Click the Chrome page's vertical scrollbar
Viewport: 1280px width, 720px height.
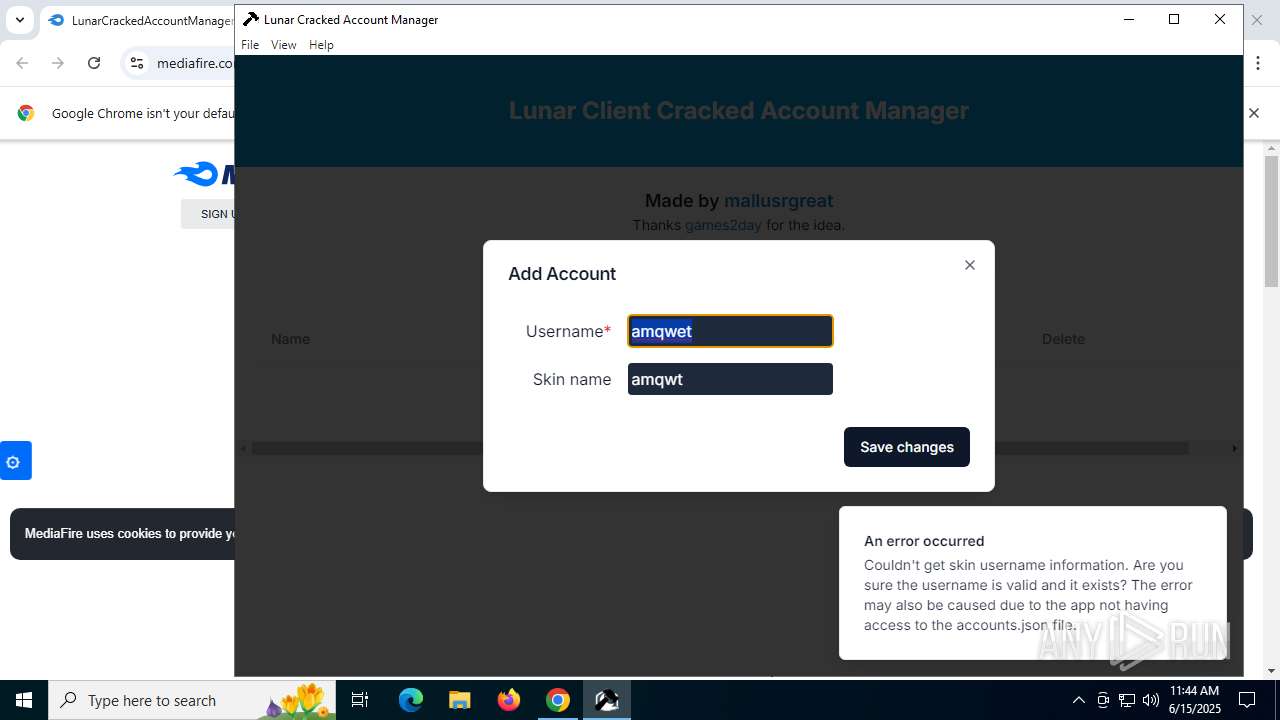1271,221
